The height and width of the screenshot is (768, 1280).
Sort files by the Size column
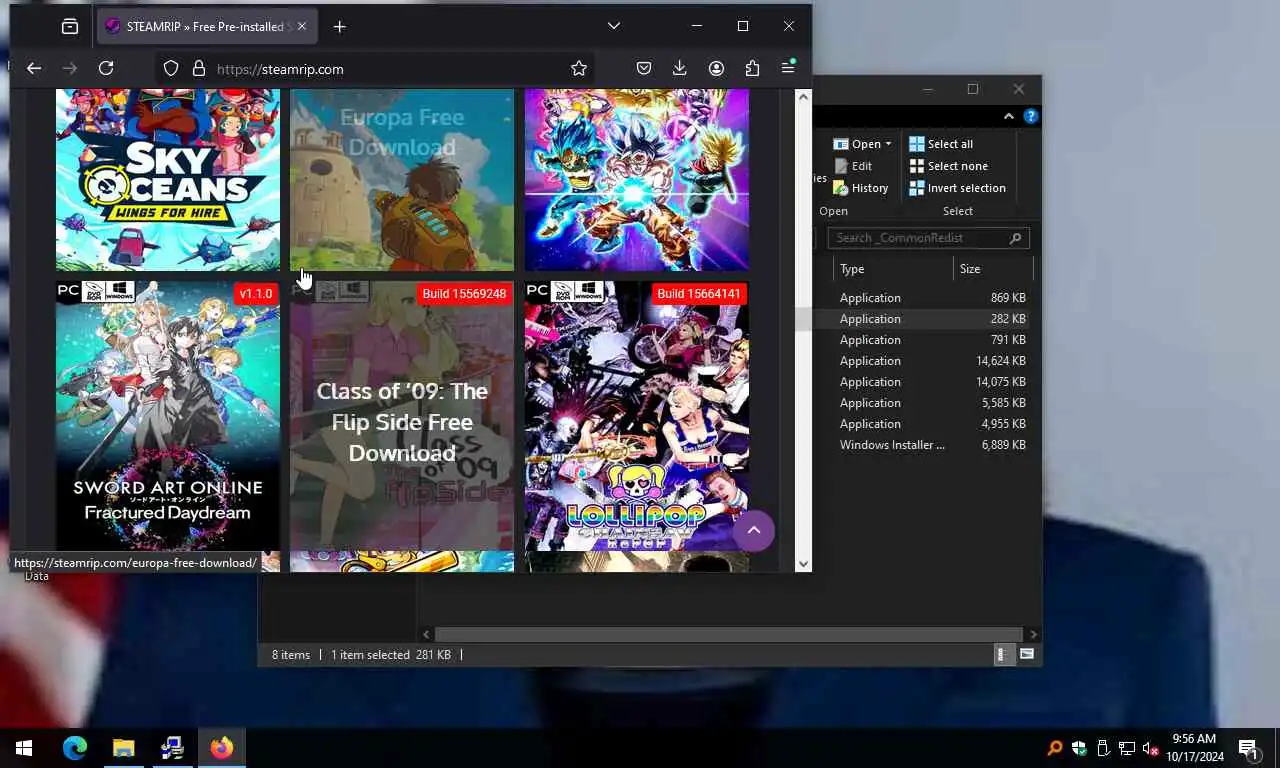(x=992, y=269)
